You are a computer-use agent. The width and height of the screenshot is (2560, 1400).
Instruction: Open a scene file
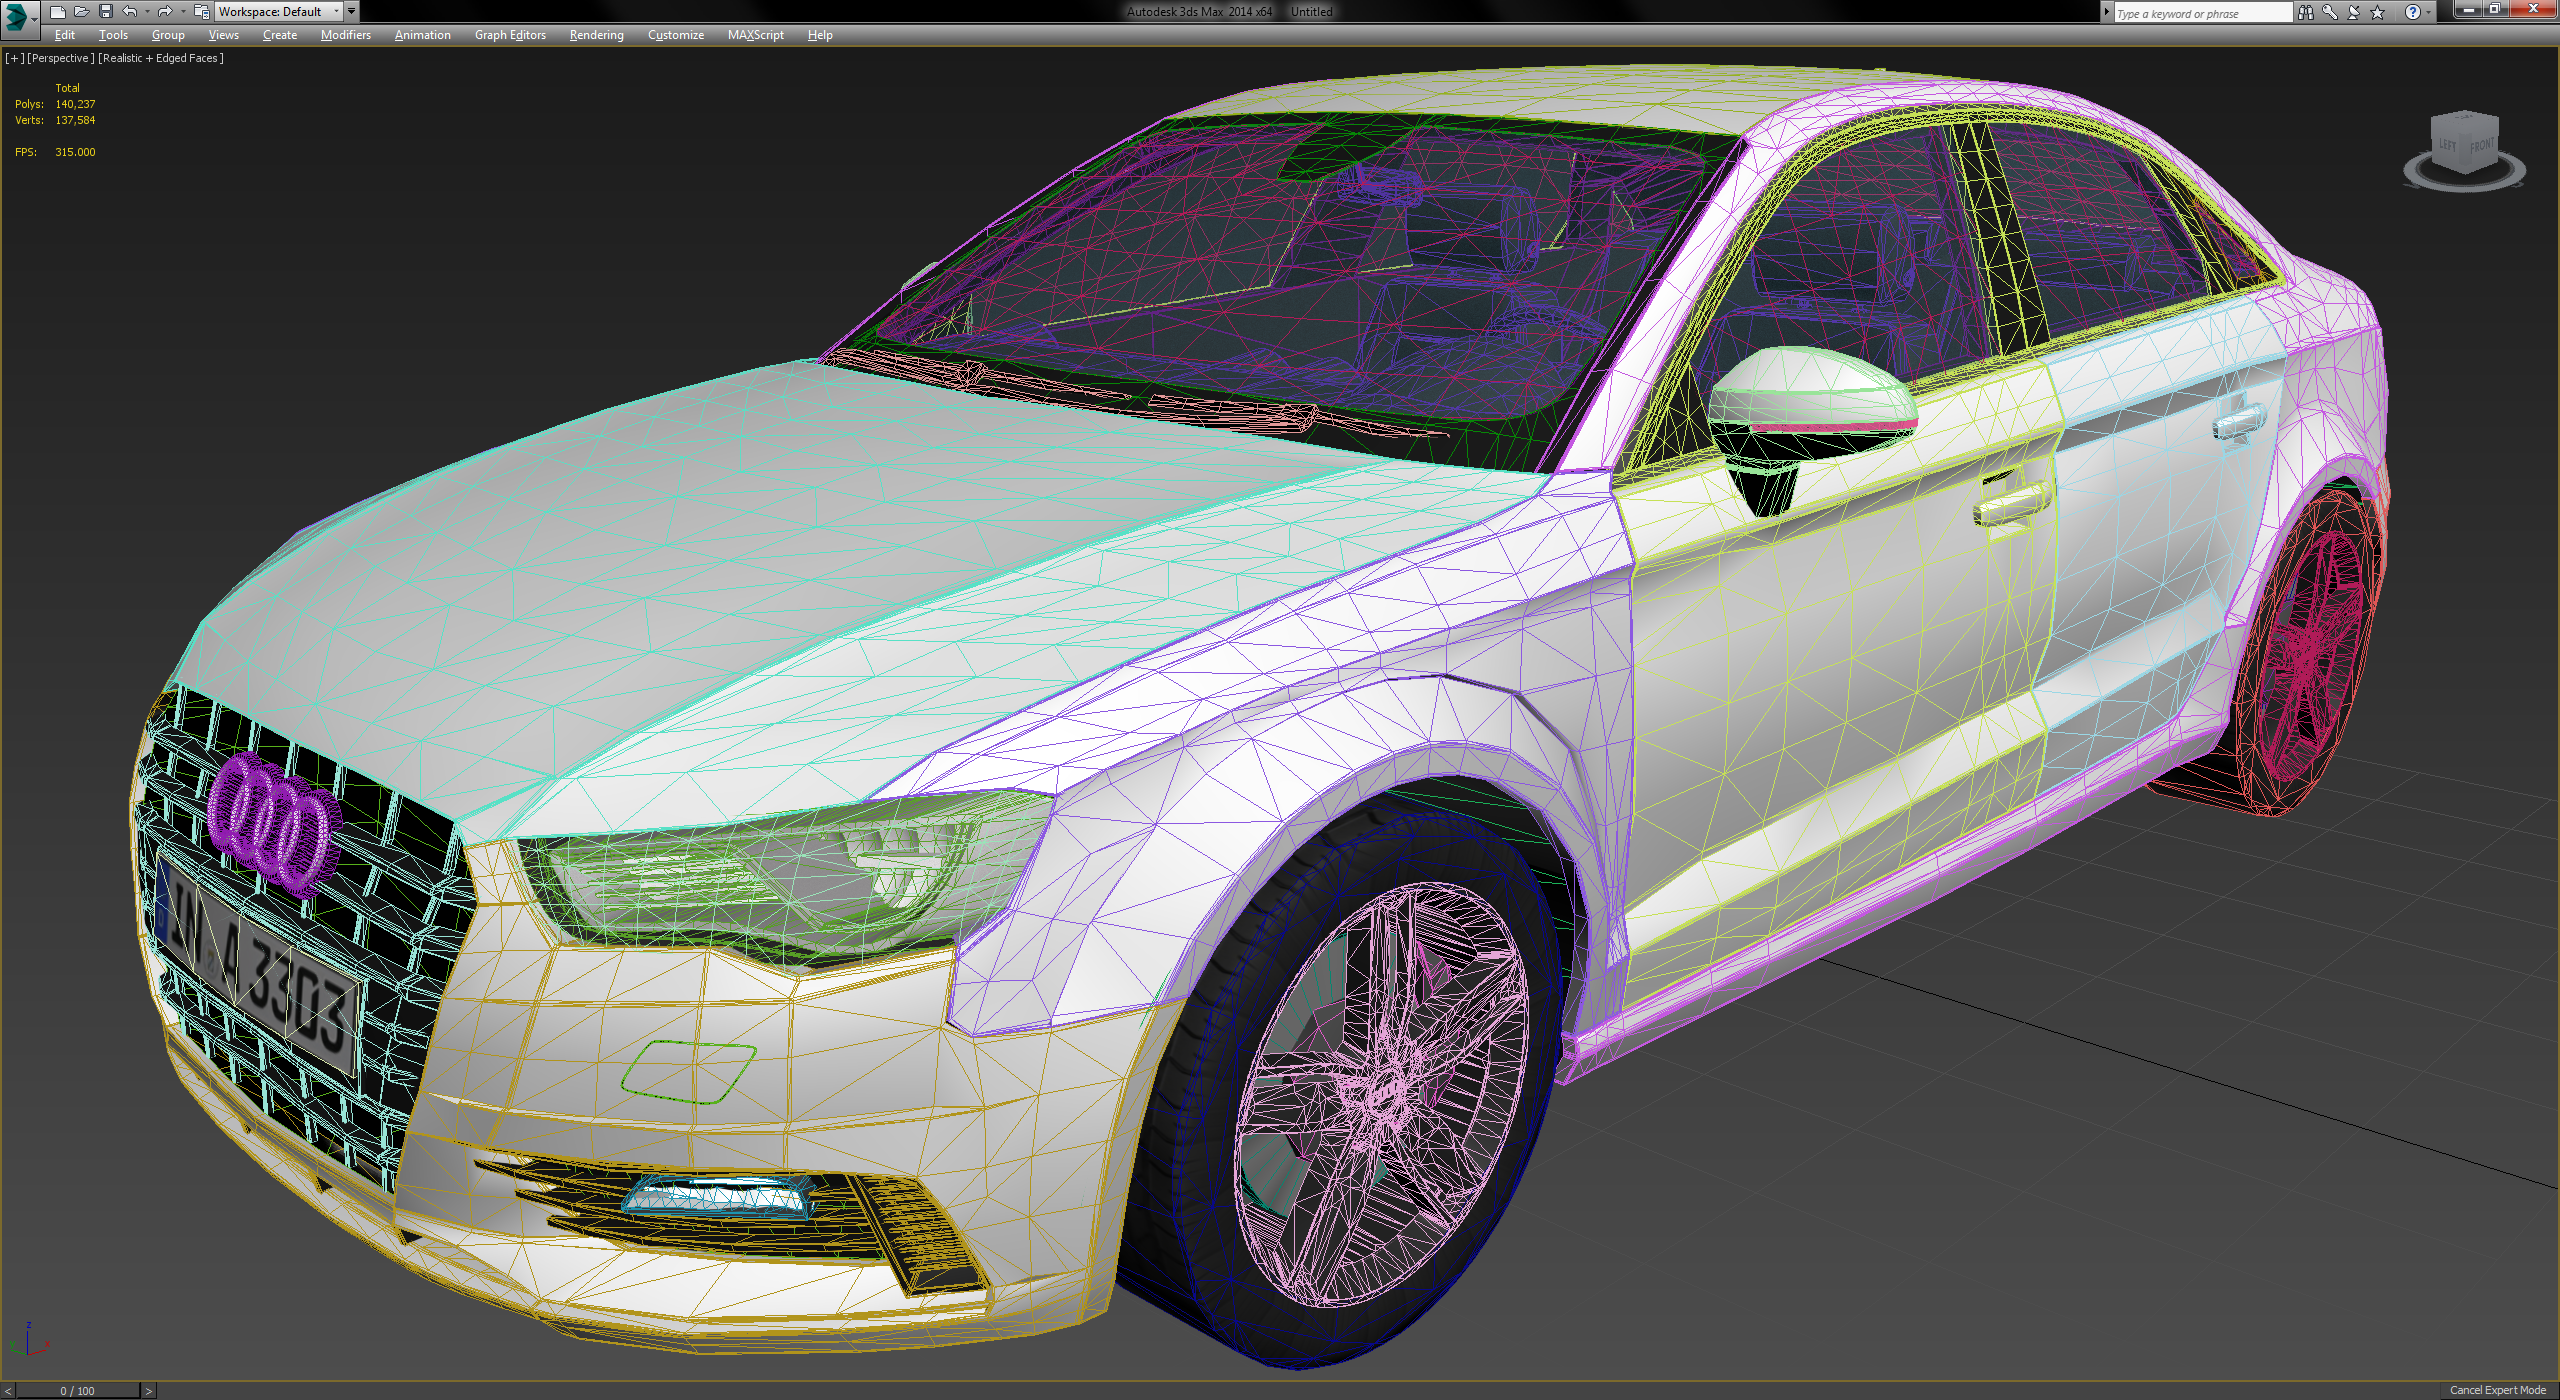pos(83,12)
